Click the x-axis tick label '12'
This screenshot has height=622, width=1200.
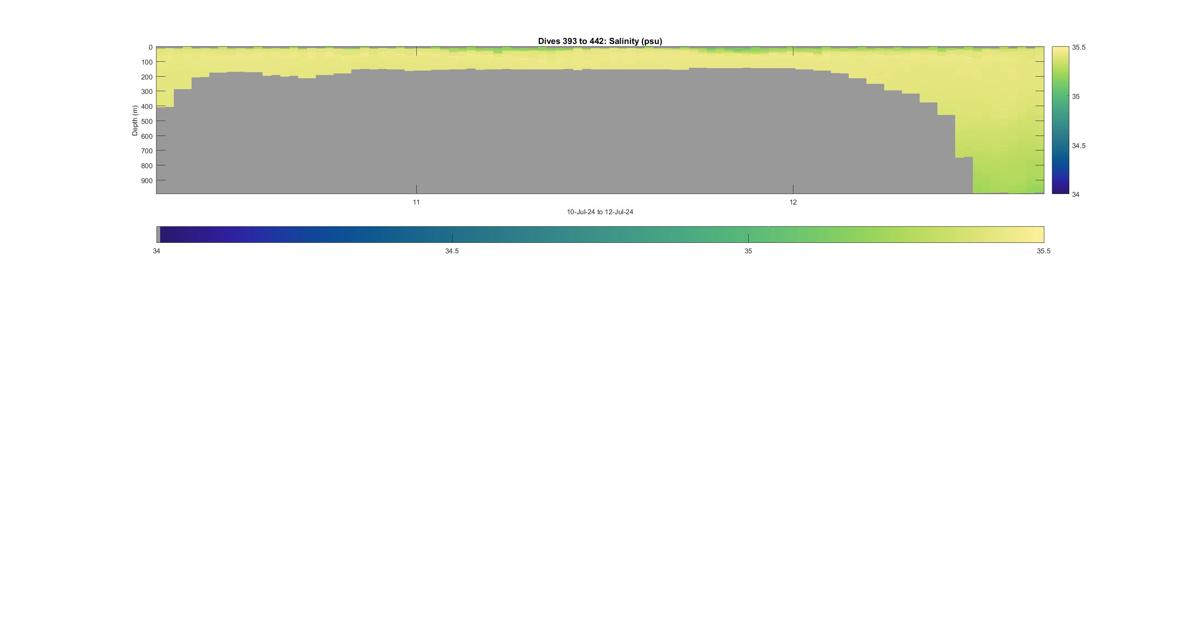793,202
